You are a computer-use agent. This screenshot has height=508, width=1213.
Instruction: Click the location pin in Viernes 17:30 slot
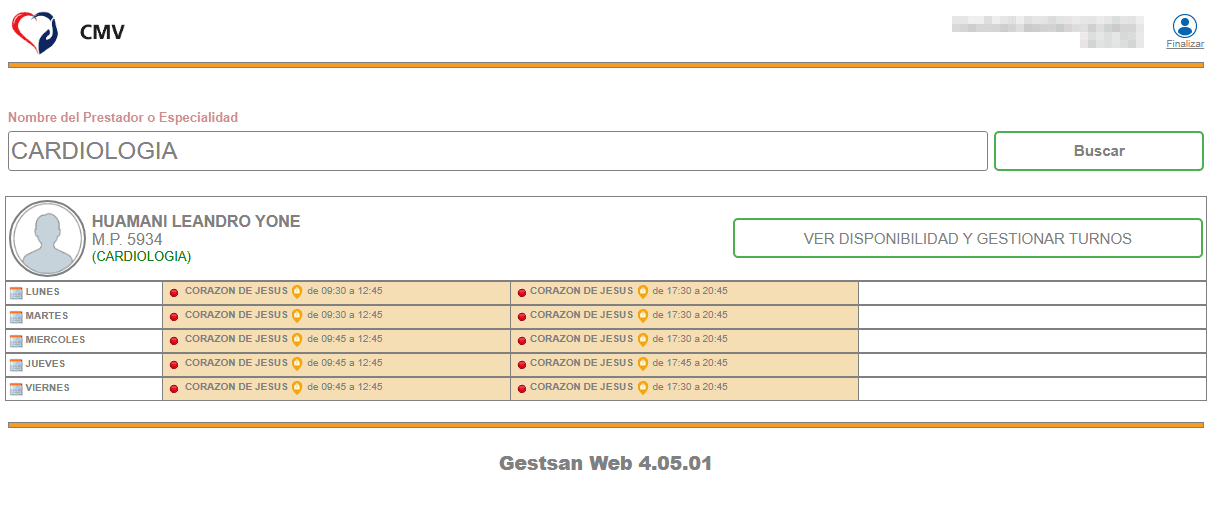point(643,387)
